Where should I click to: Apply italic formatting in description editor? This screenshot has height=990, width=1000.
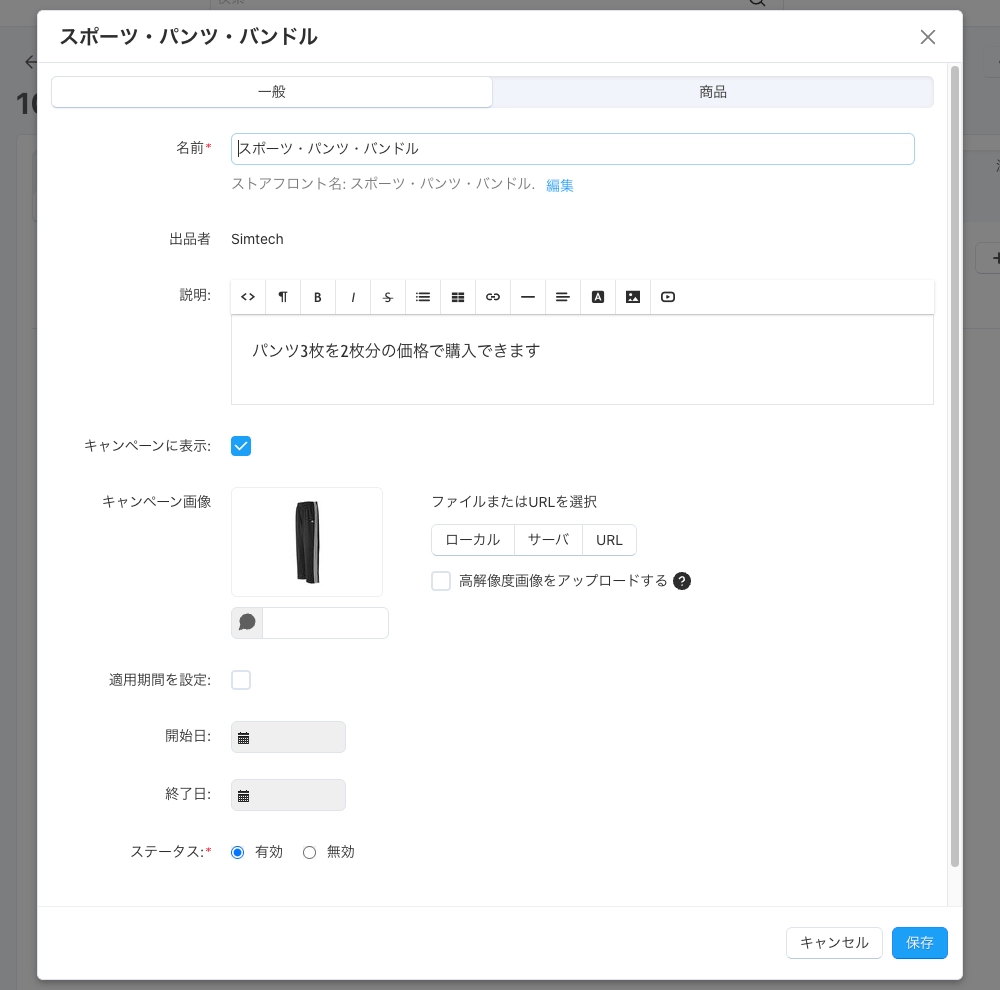[353, 297]
